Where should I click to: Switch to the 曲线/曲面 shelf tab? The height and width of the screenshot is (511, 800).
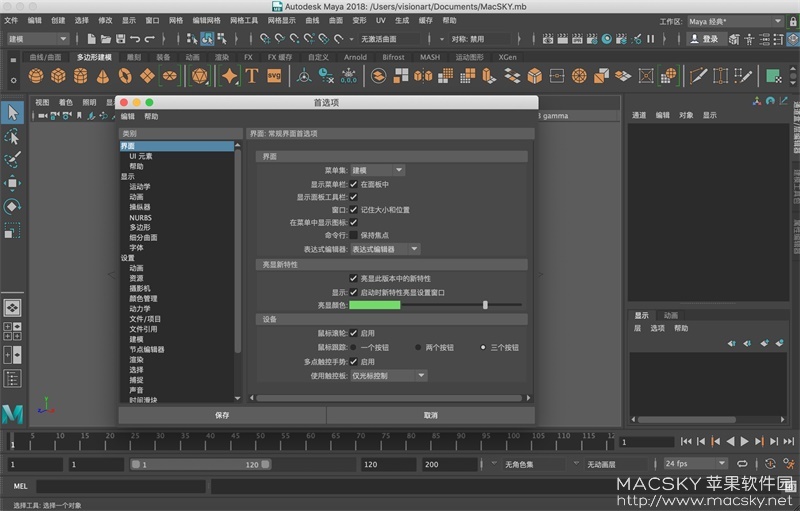[x=45, y=57]
